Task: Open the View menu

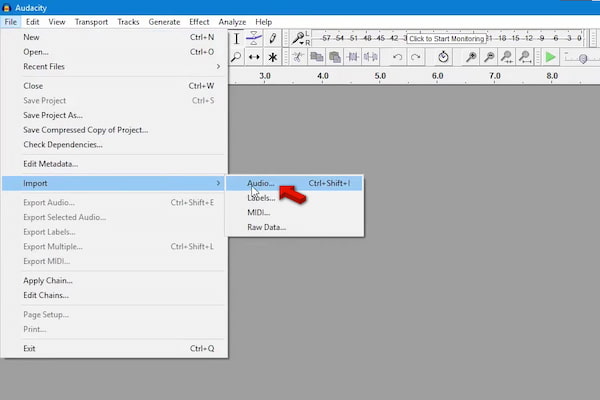Action: click(57, 22)
